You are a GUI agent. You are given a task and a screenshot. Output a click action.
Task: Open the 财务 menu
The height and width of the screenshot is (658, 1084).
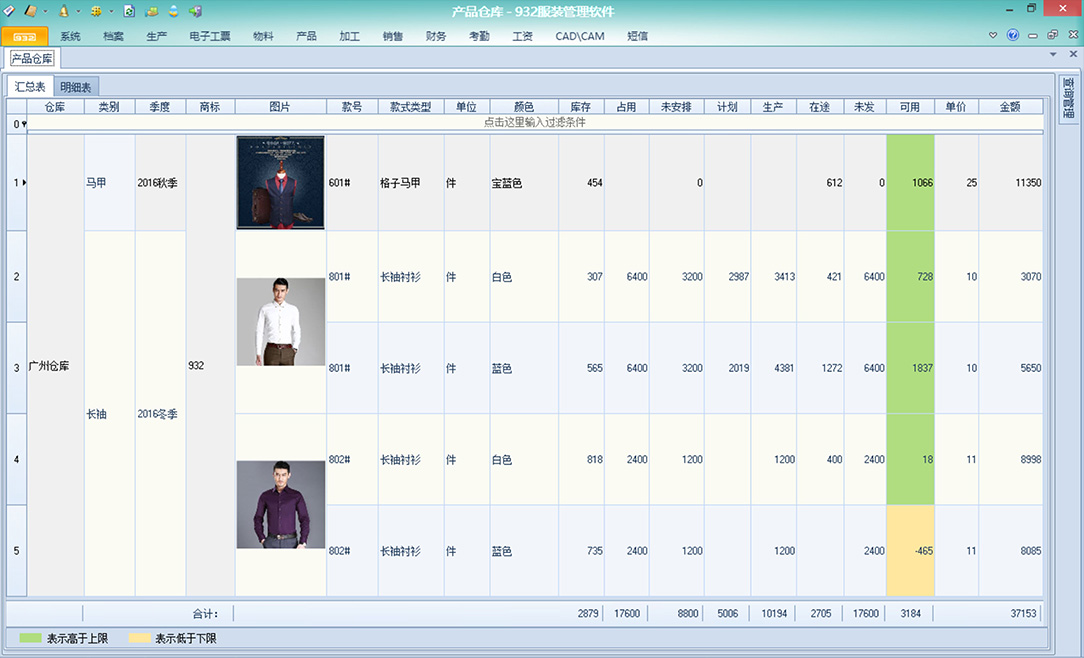(436, 36)
